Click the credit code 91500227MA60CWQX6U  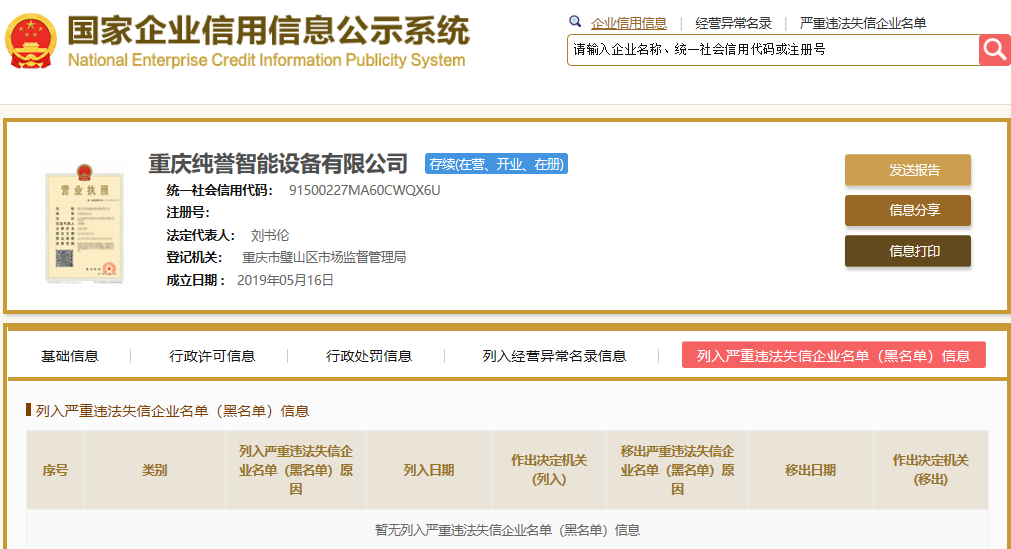click(x=364, y=190)
